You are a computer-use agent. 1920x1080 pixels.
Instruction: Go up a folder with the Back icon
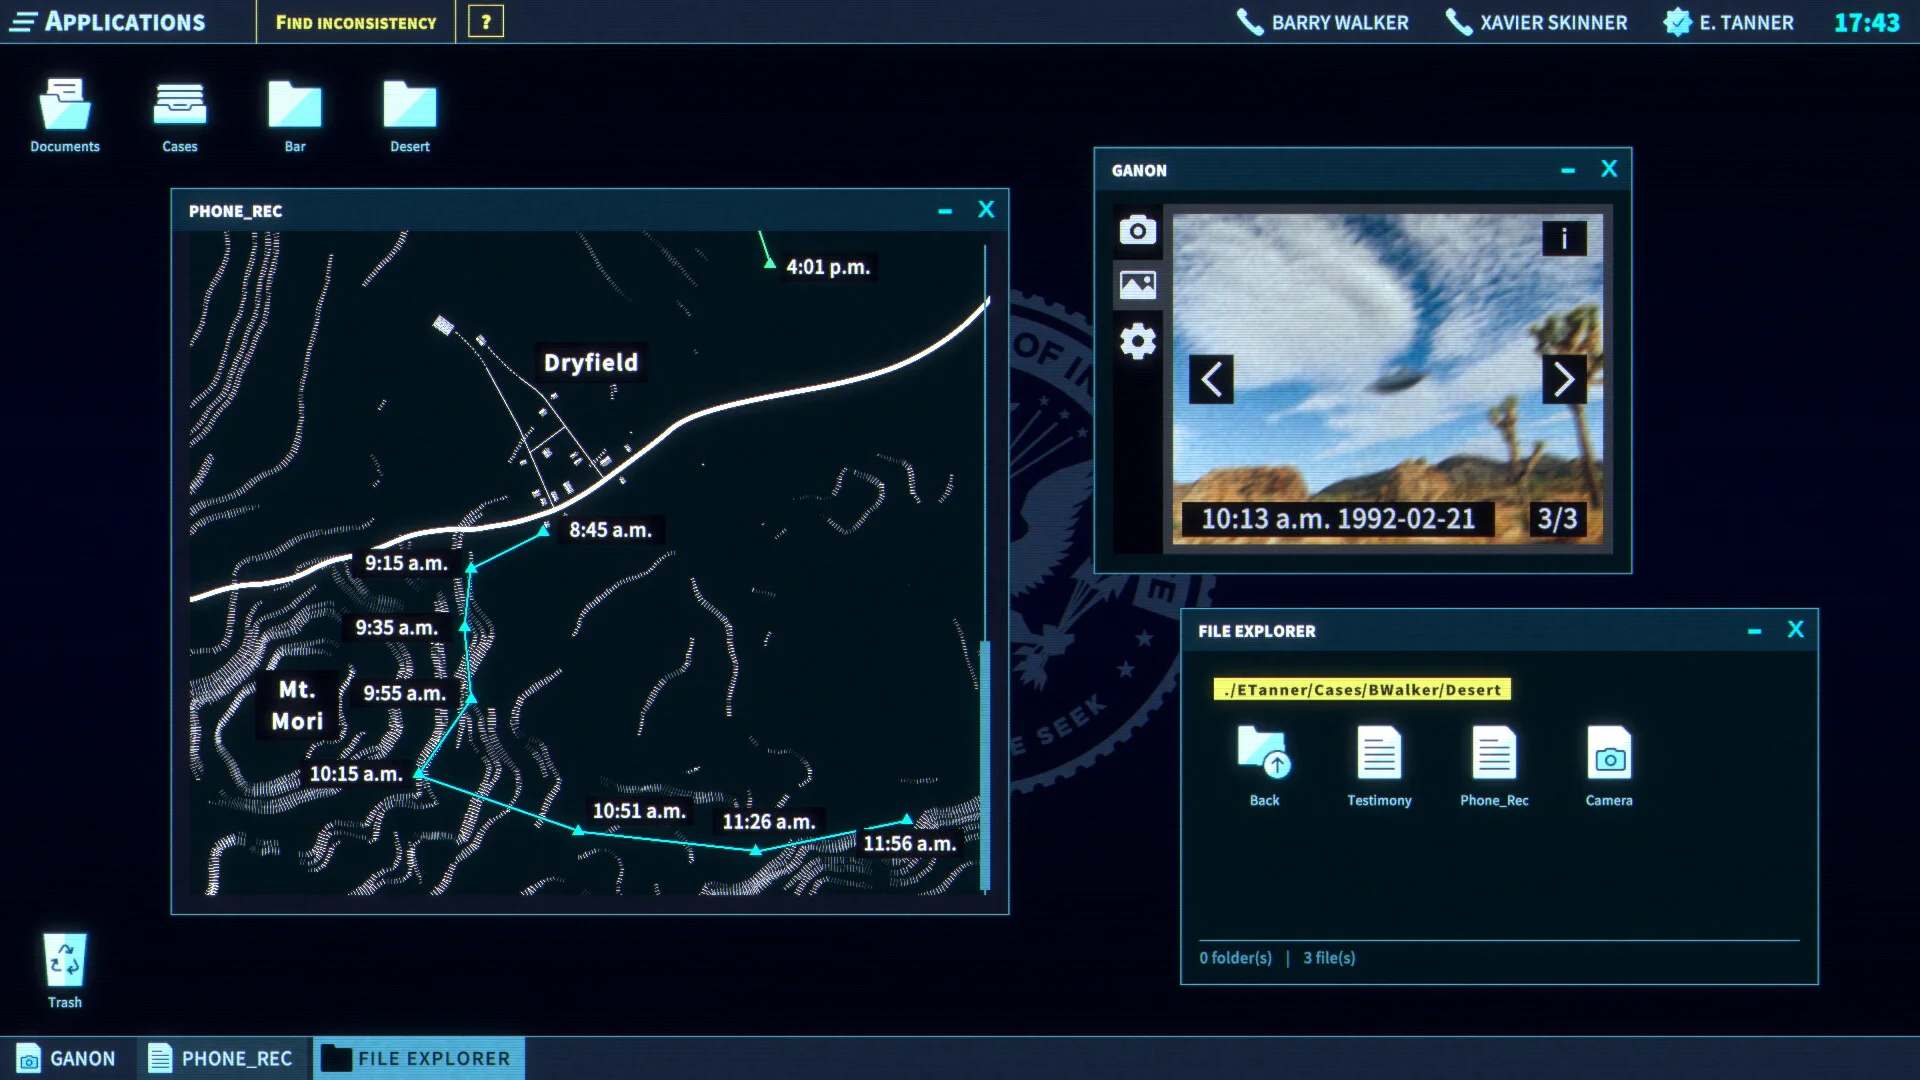[x=1263, y=760]
